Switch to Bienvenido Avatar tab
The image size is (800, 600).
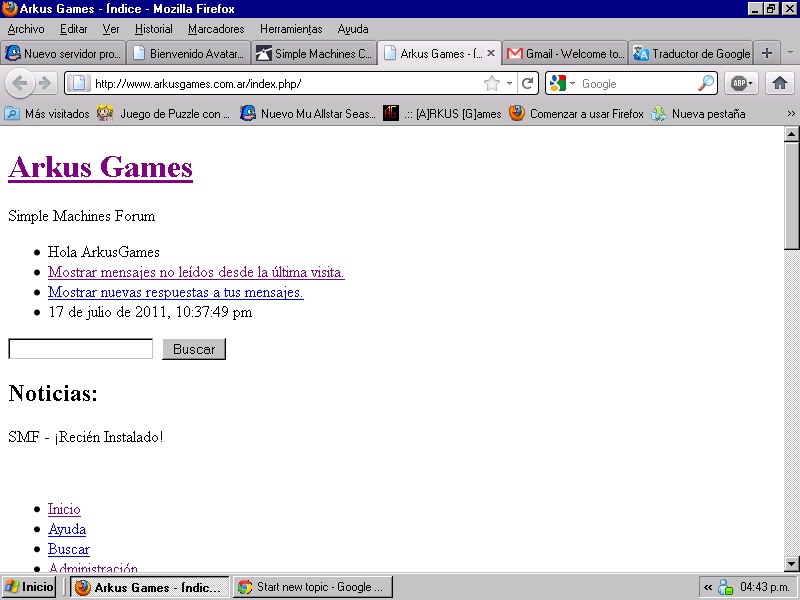click(x=189, y=53)
